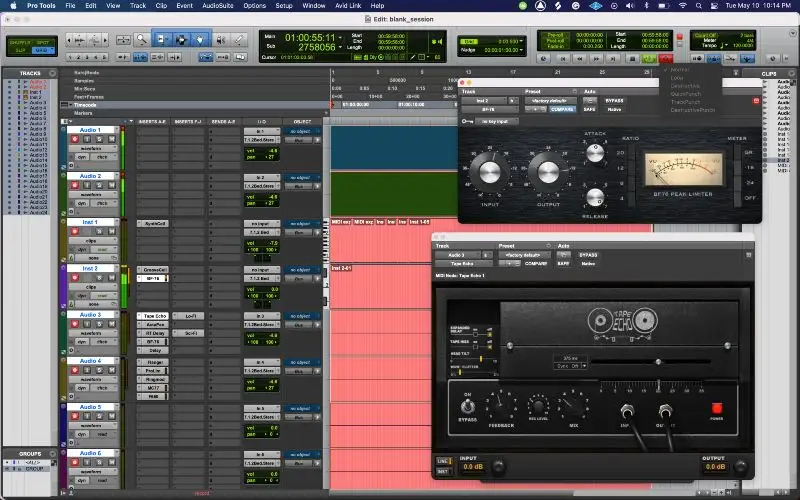Click the red Record transport button
This screenshot has height=500, width=800.
665,59
